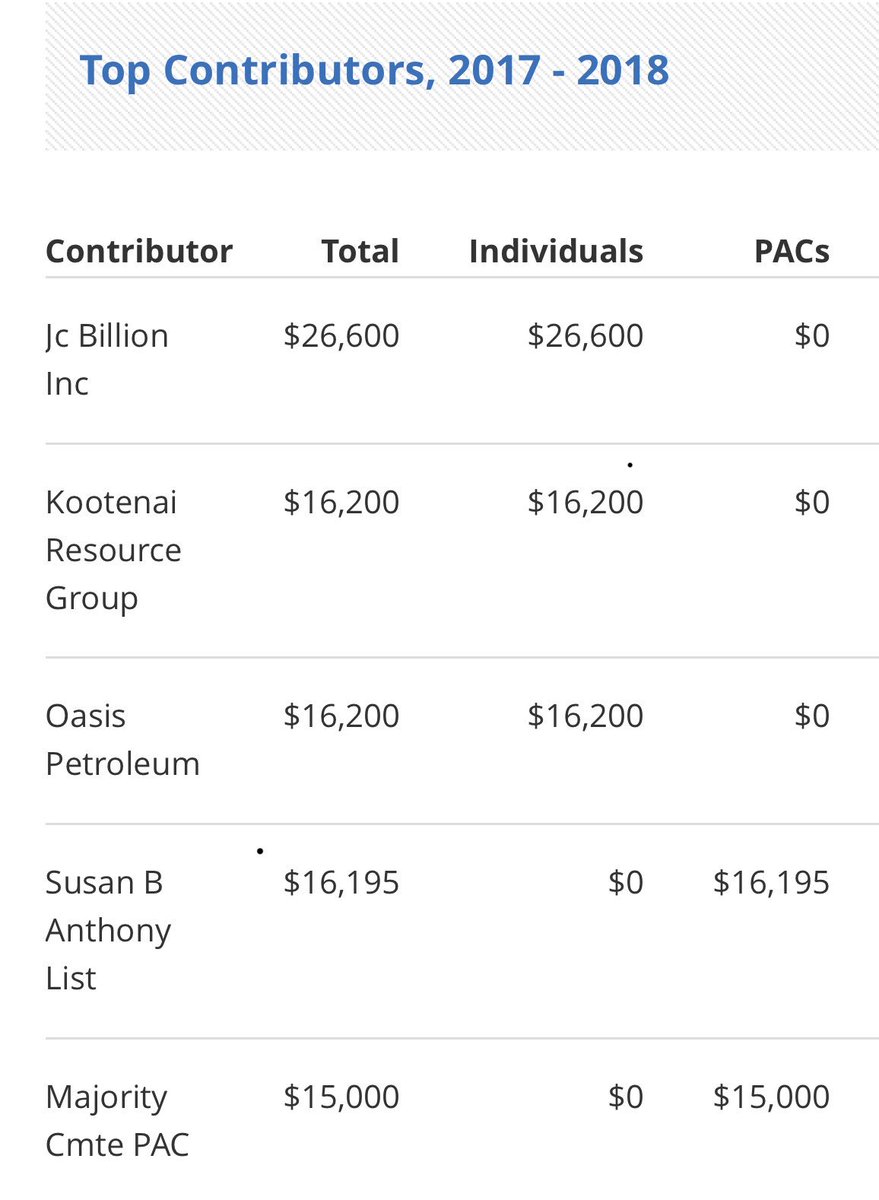The width and height of the screenshot is (879, 1200).
Task: Select the Total column header
Action: pos(360,251)
